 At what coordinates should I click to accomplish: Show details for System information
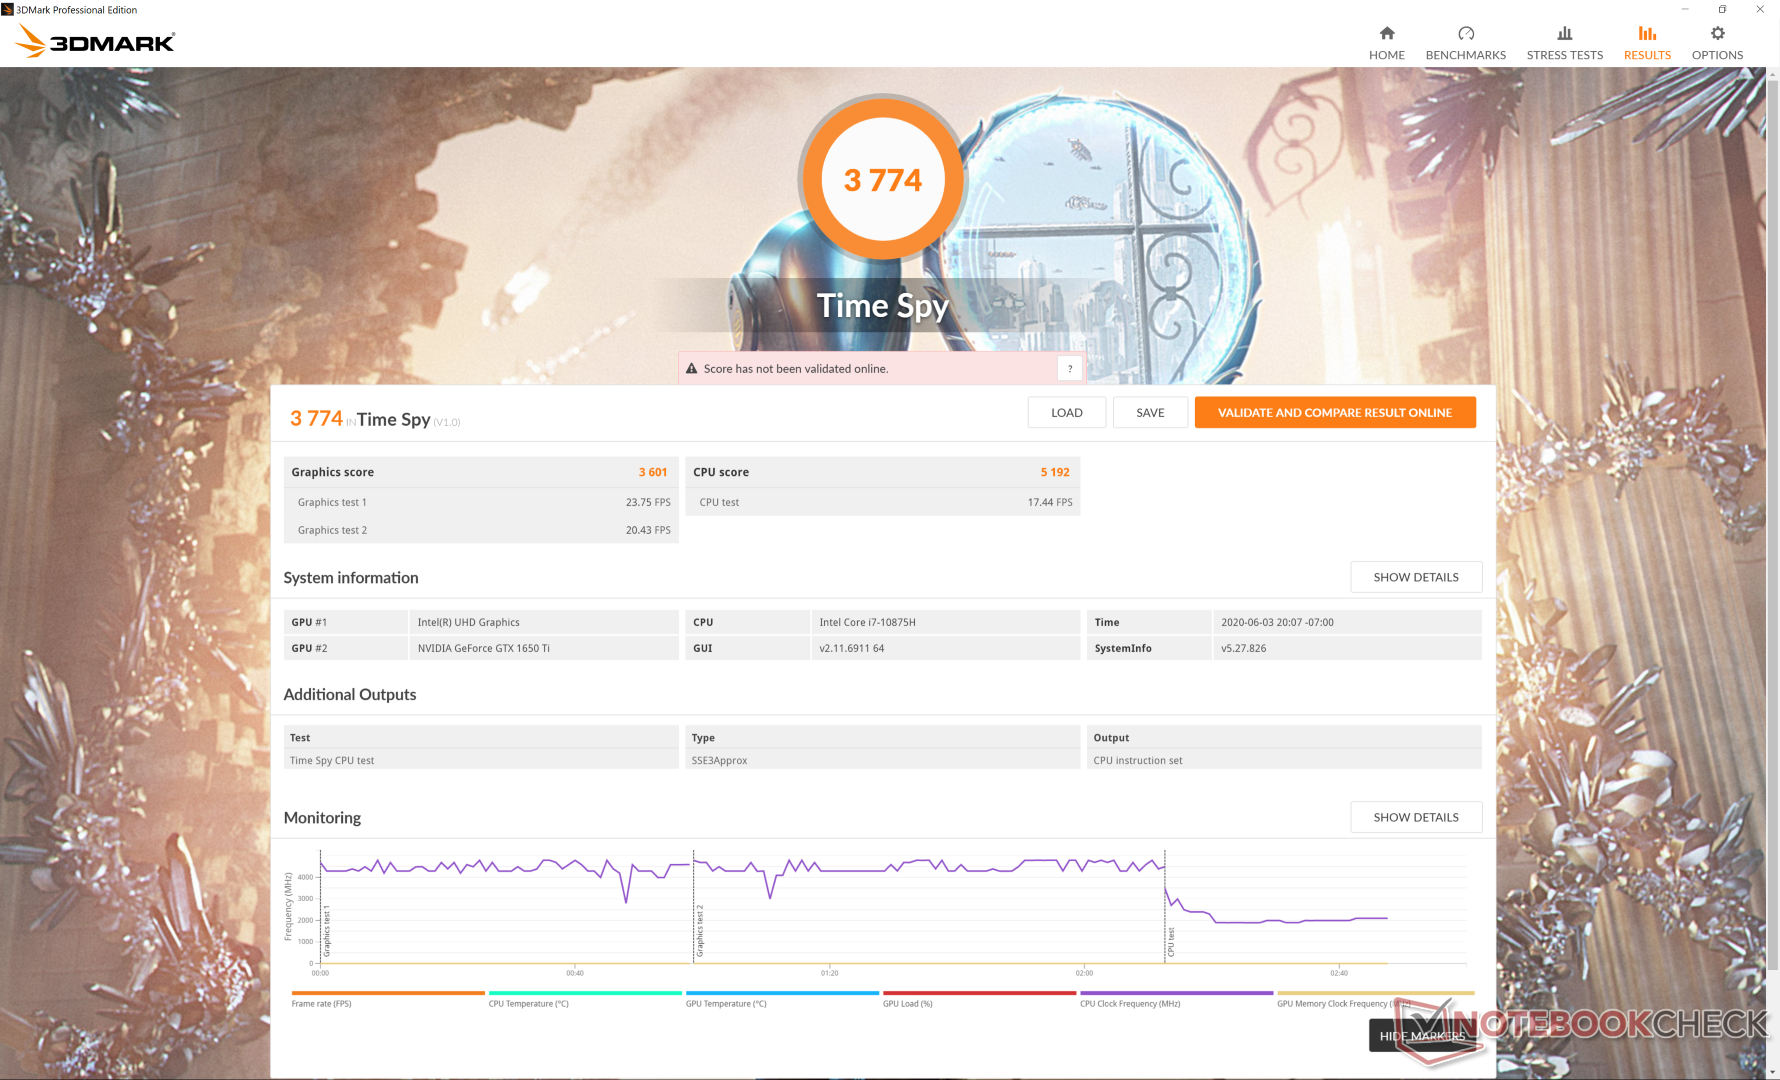click(x=1416, y=577)
